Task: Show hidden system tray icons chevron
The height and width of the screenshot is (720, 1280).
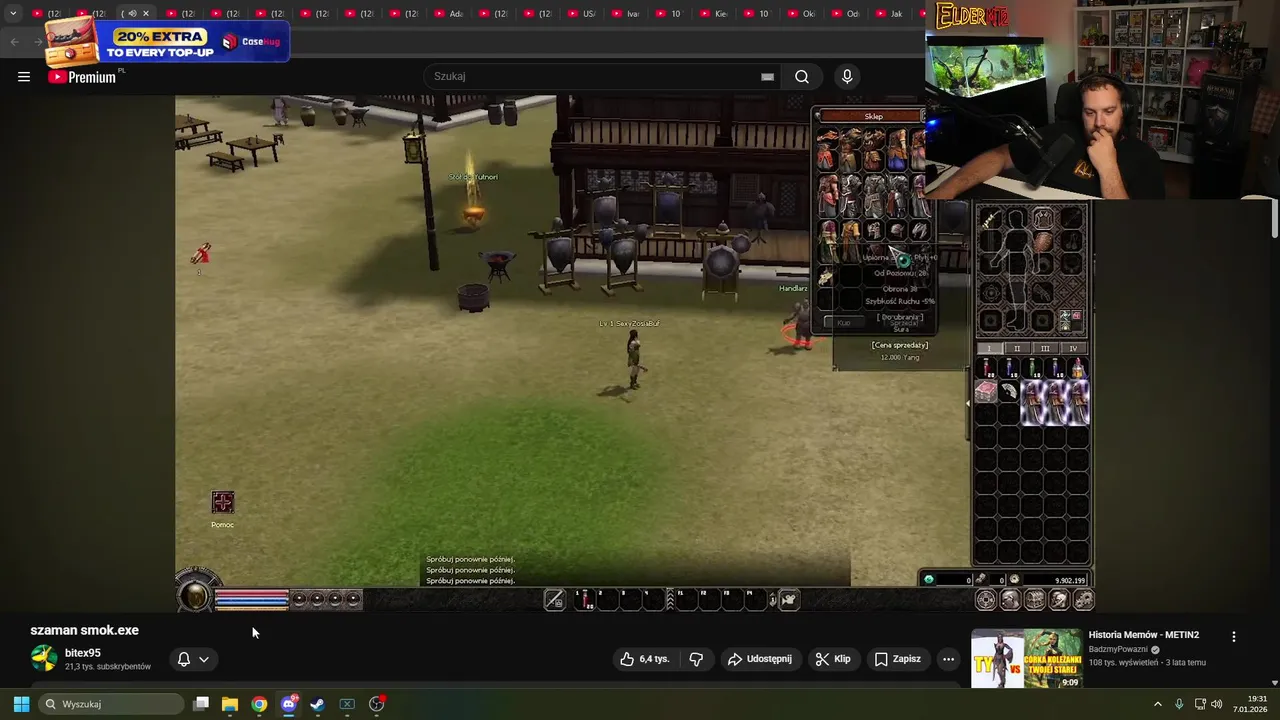Action: coord(1158,704)
